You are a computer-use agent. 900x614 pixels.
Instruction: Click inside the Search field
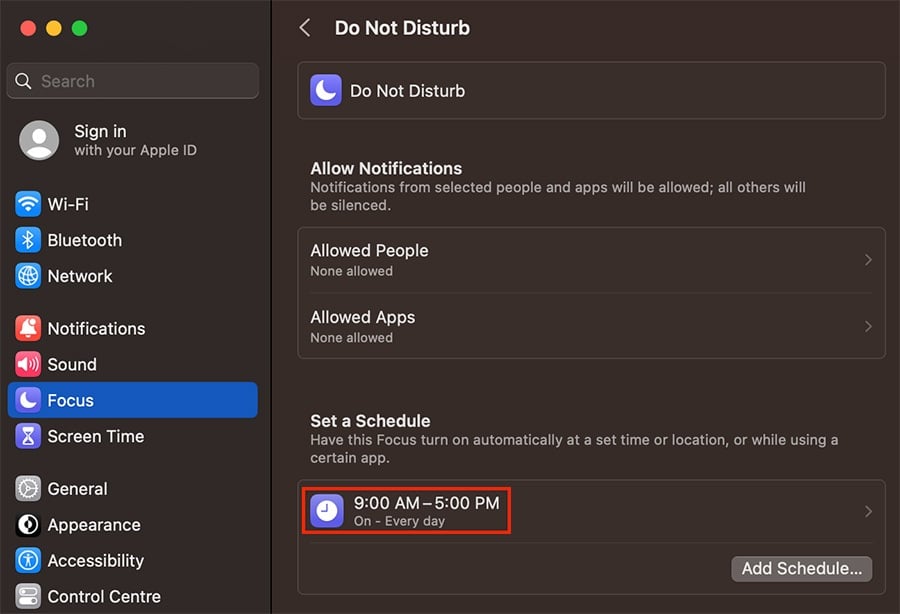point(131,81)
